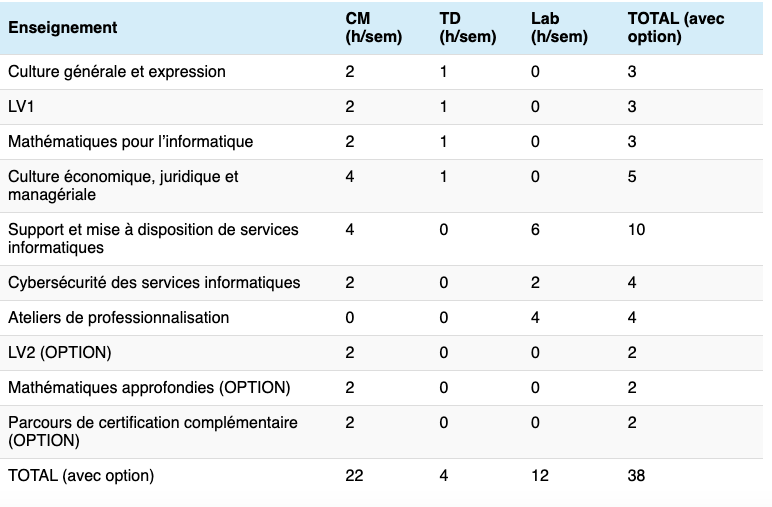Select the Culture générale et expression row label
772x507 pixels.
[x=117, y=72]
